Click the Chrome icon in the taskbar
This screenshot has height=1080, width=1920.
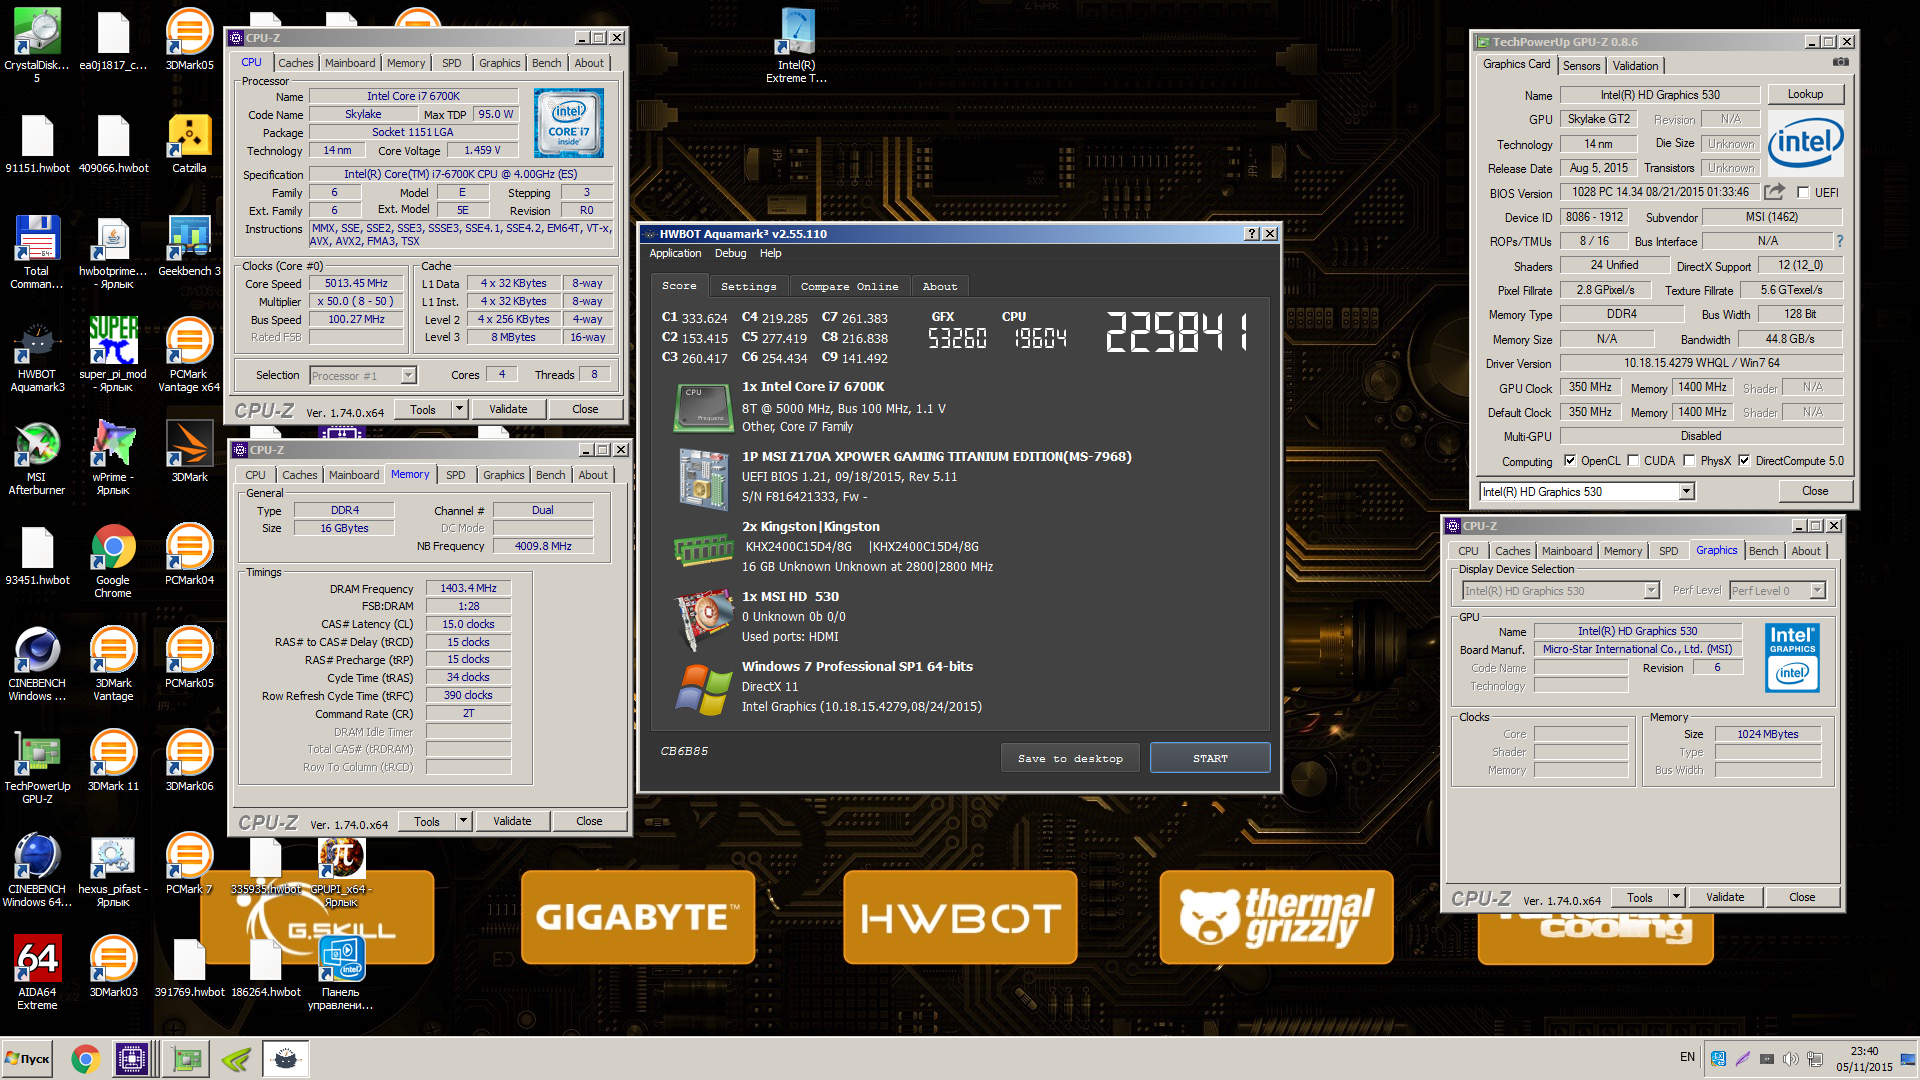point(85,1059)
